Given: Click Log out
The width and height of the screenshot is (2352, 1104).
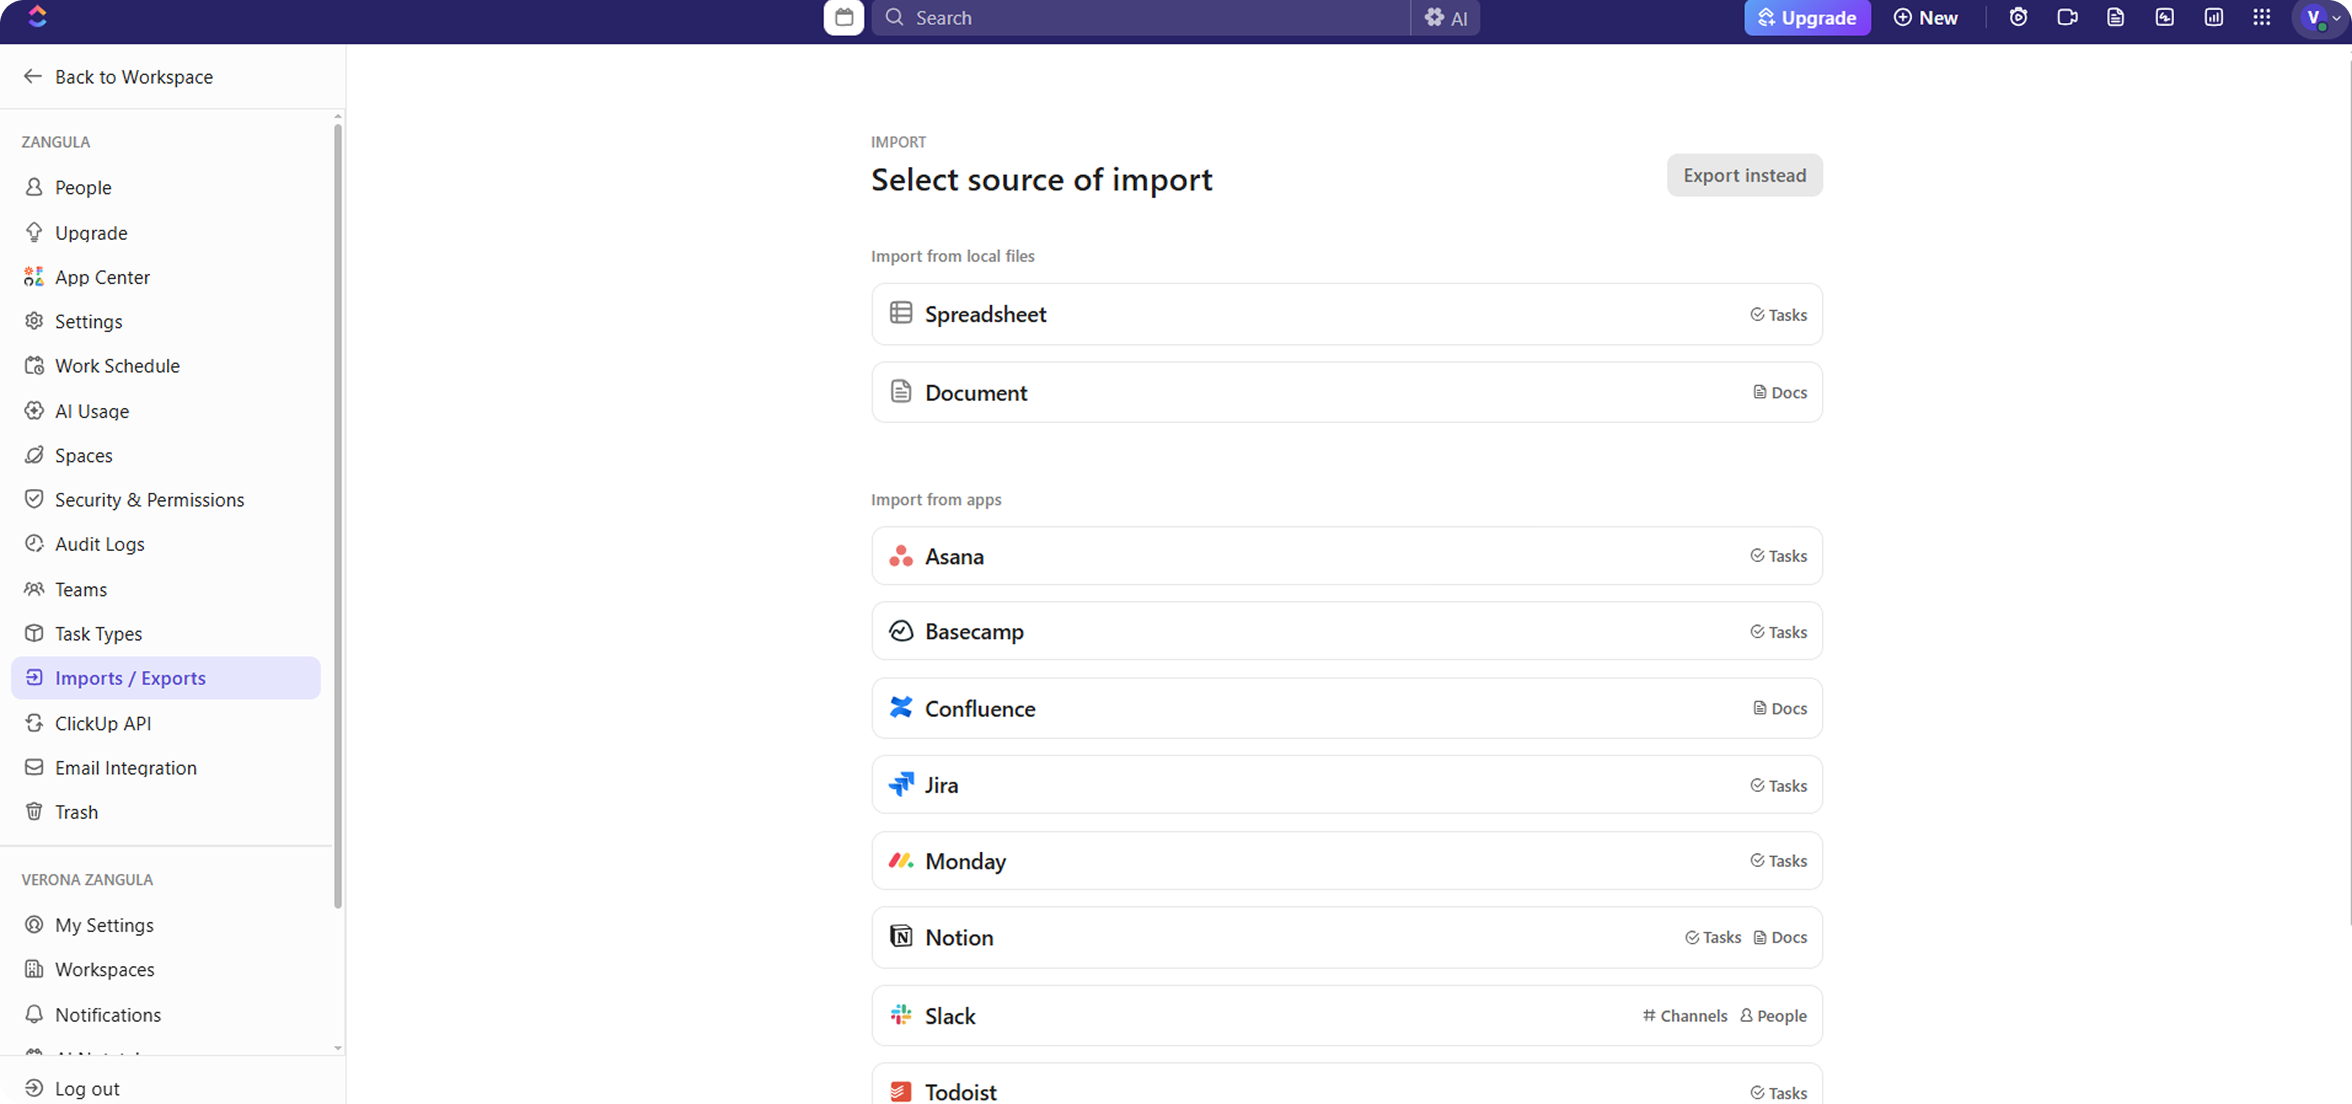Looking at the screenshot, I should (x=72, y=1088).
